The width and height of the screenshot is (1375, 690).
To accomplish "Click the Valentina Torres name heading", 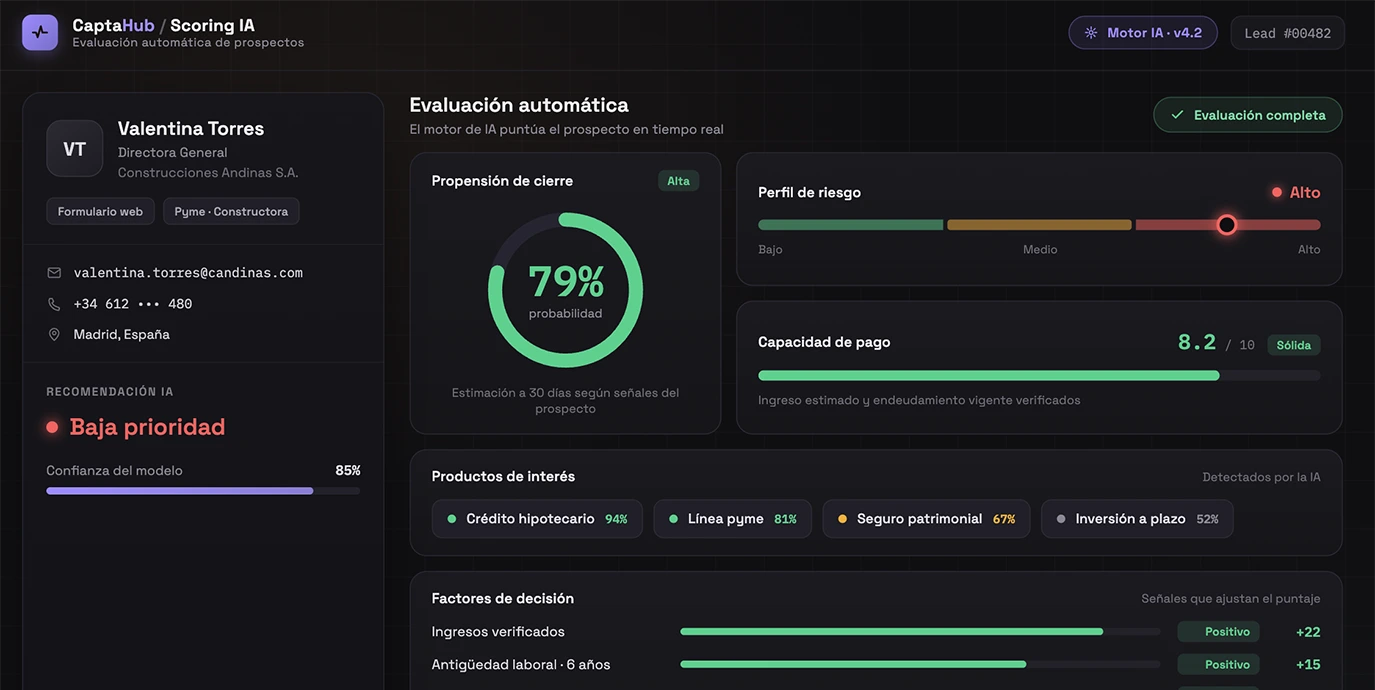I will click(x=191, y=128).
